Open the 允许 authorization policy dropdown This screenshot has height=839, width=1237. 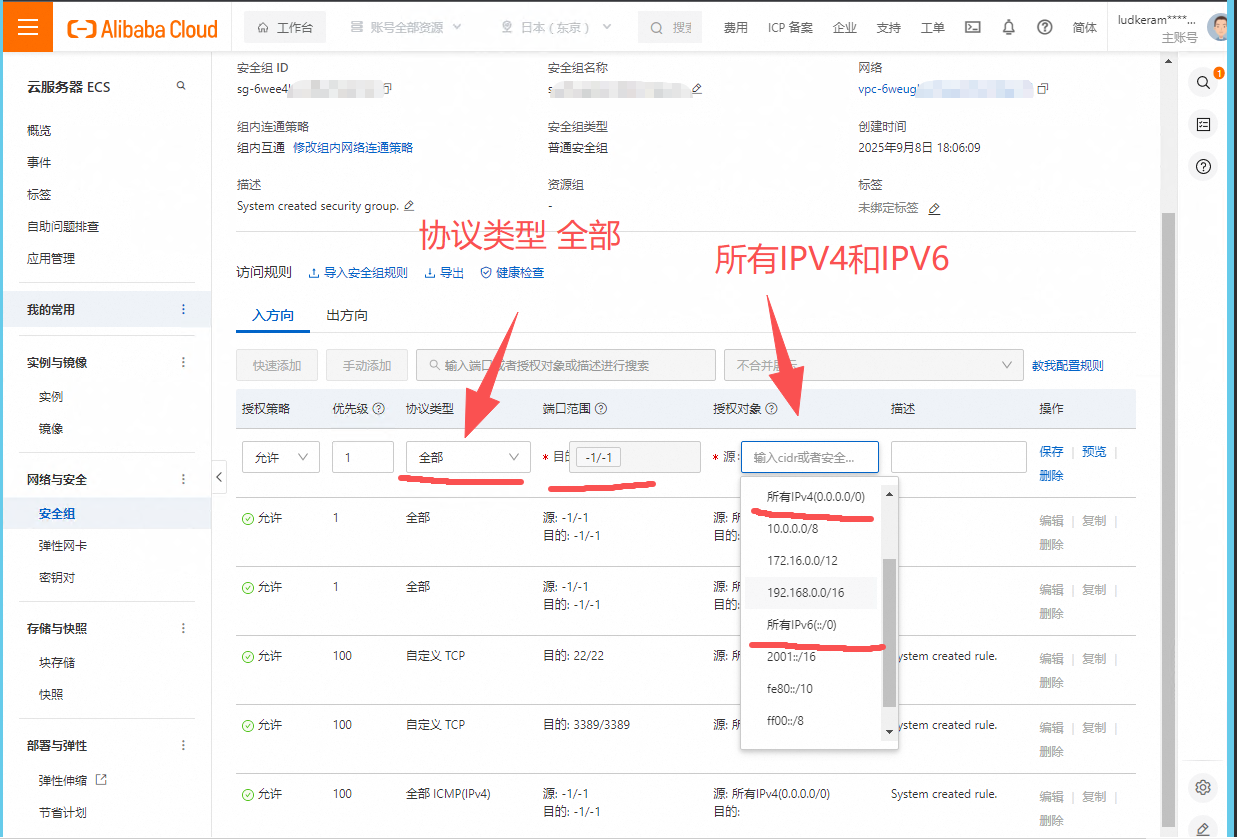click(280, 457)
